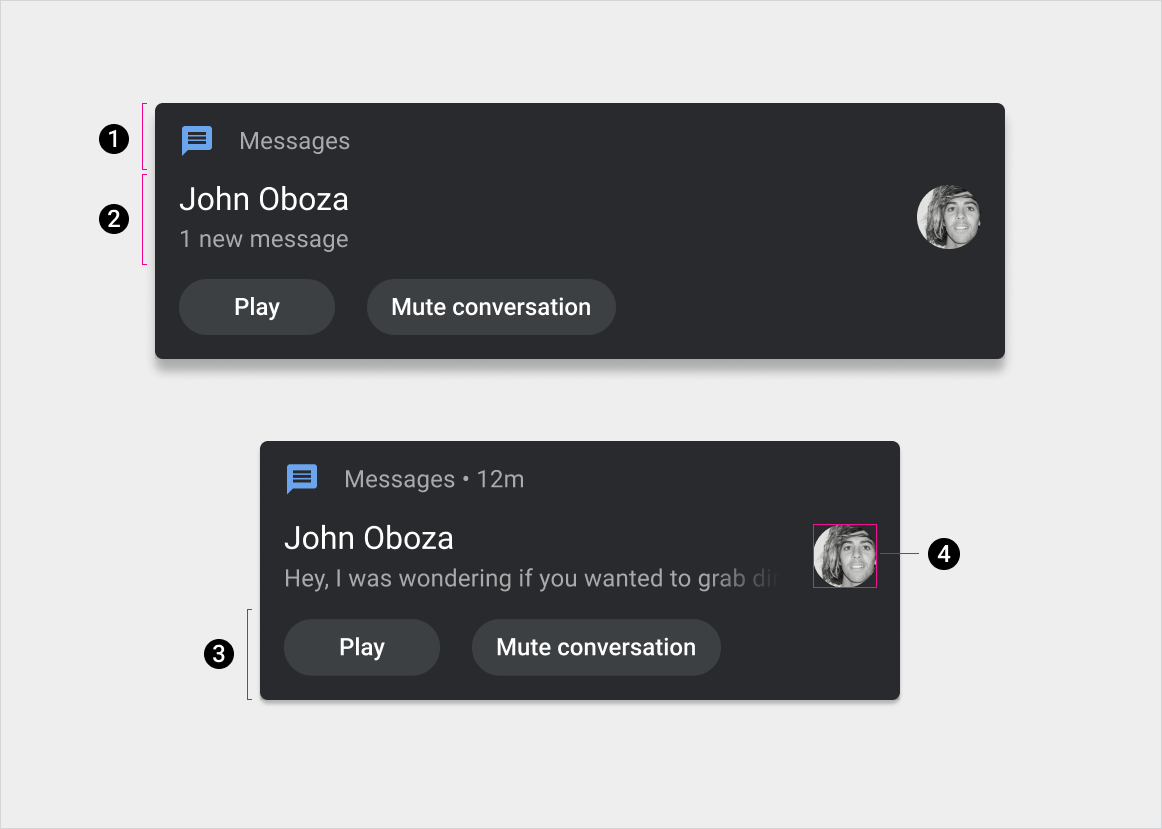
Task: Click the '12m' timestamp in the notification header
Action: pos(501,479)
